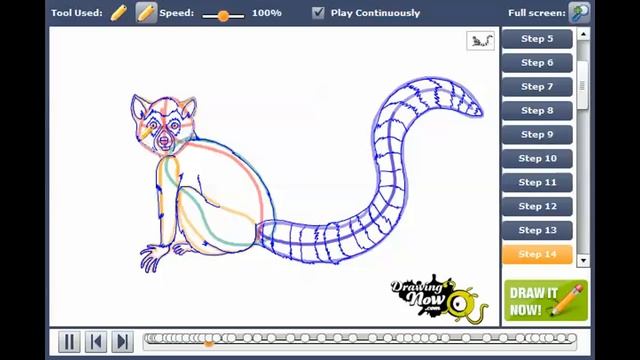Jump to Step 13
The width and height of the screenshot is (640, 360).
pyautogui.click(x=537, y=230)
